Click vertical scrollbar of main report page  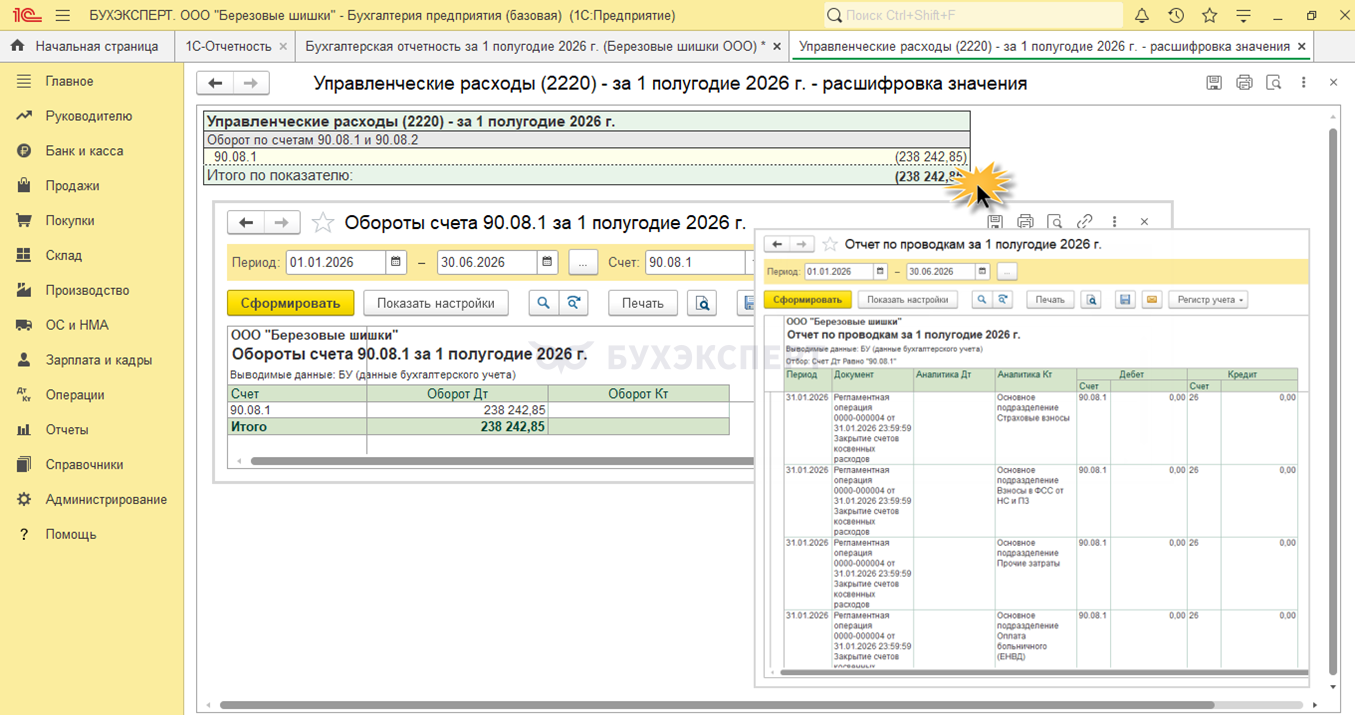point(1332,400)
